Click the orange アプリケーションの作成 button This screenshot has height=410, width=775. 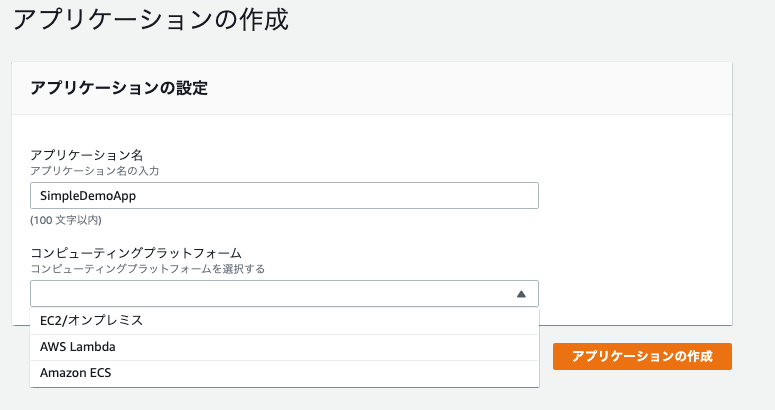[642, 356]
